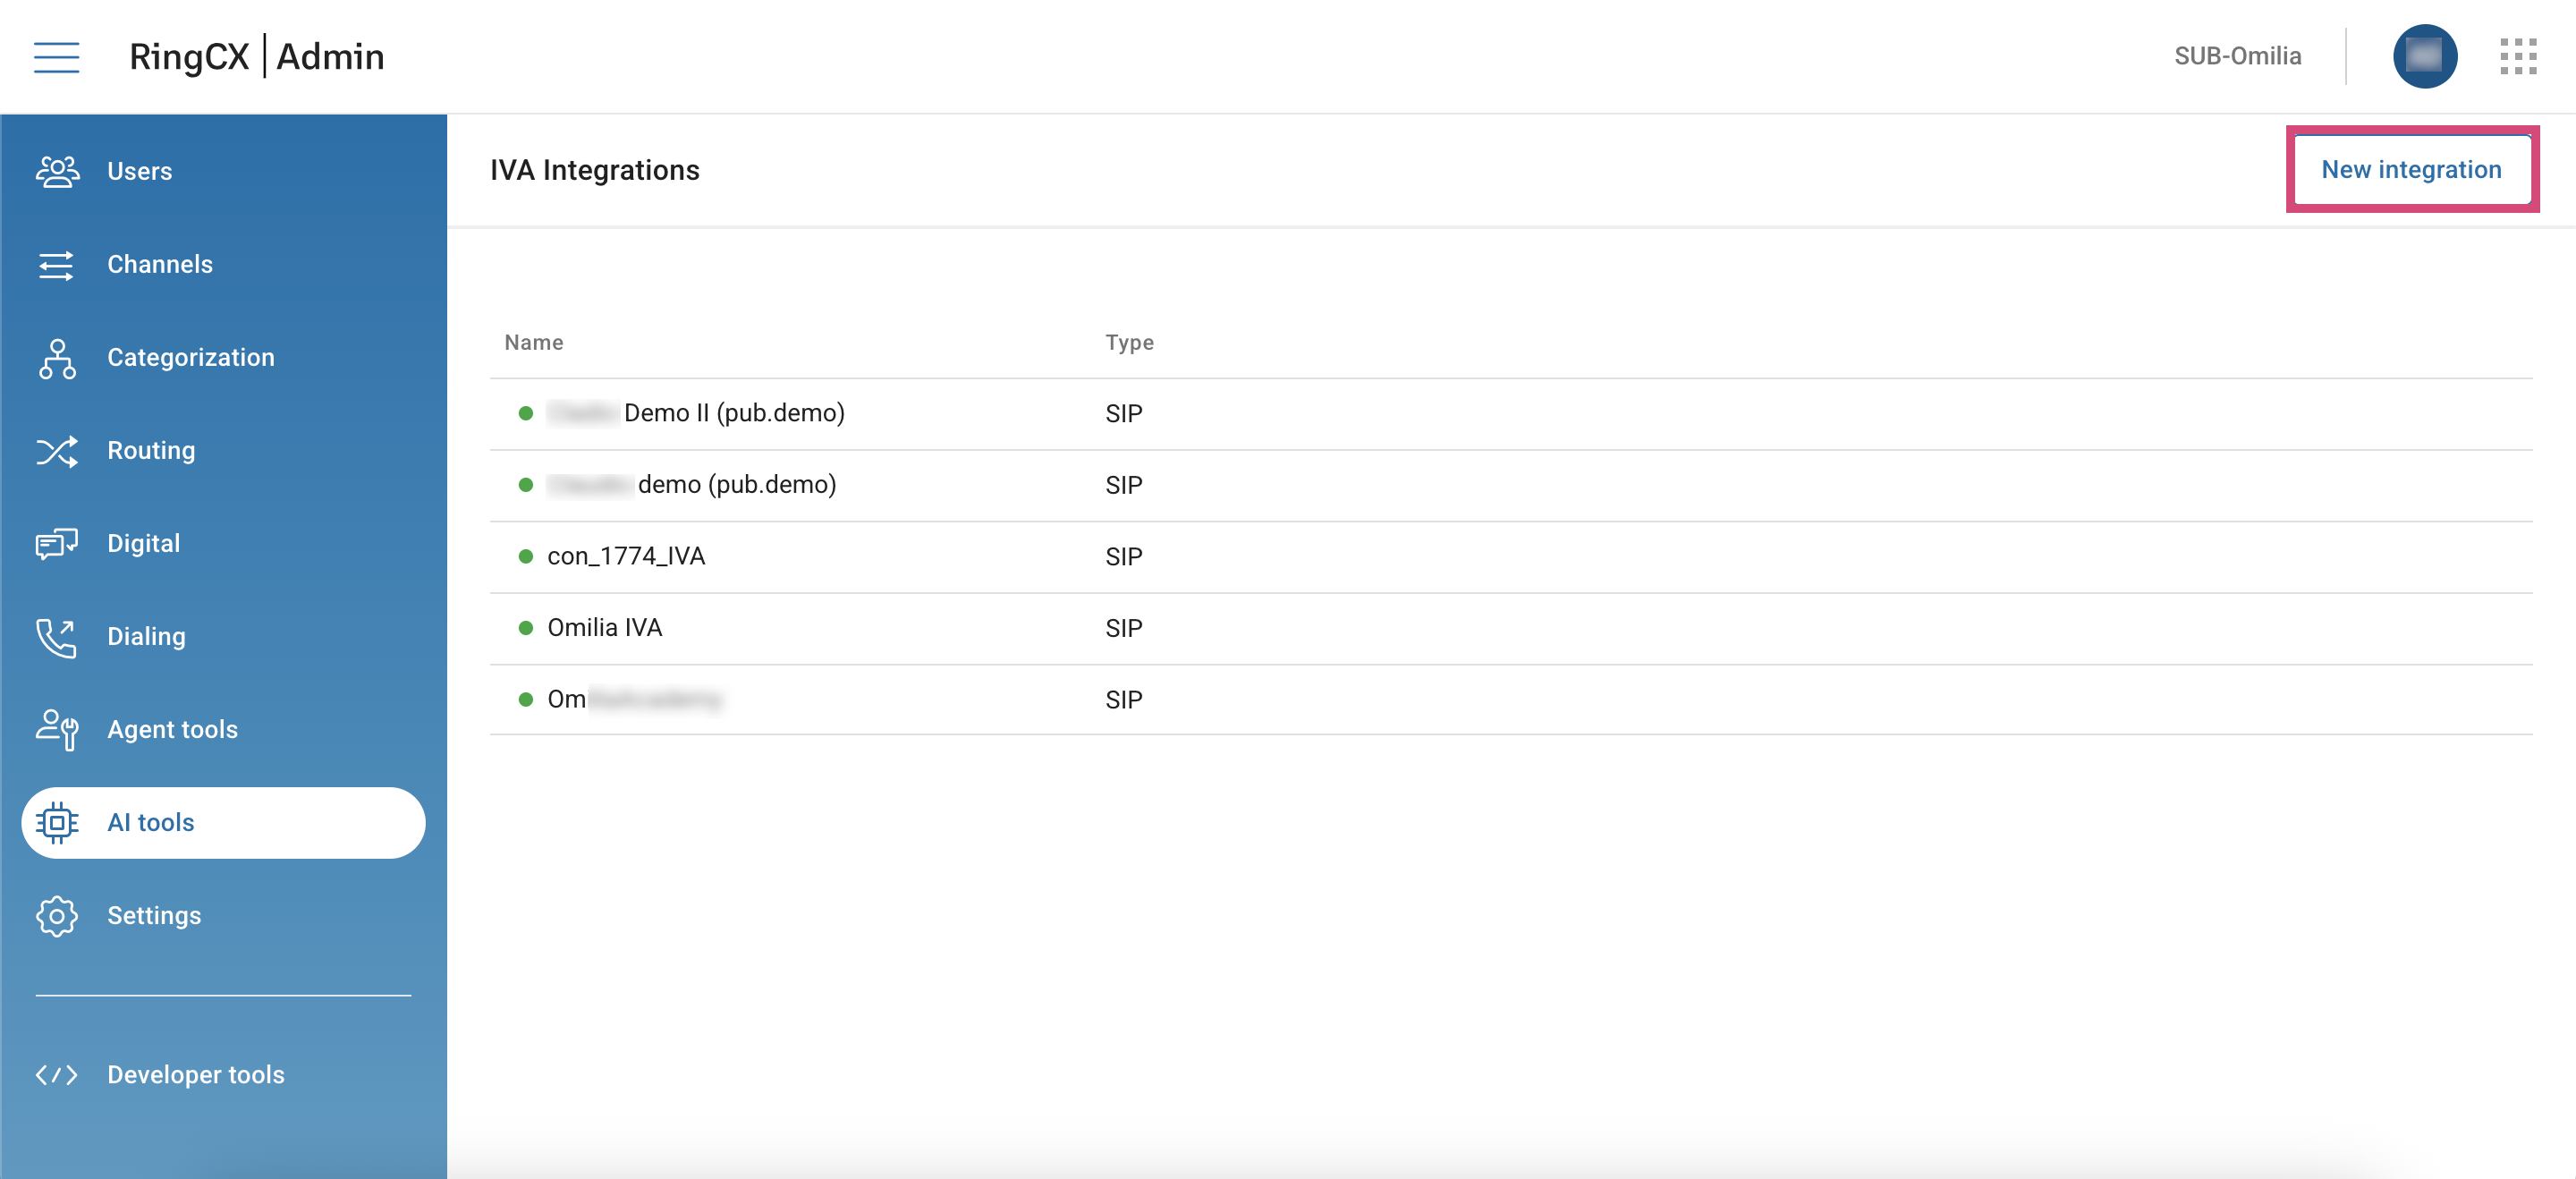This screenshot has height=1179, width=2576.
Task: Click the SUB-Omilia account label
Action: tap(2237, 56)
